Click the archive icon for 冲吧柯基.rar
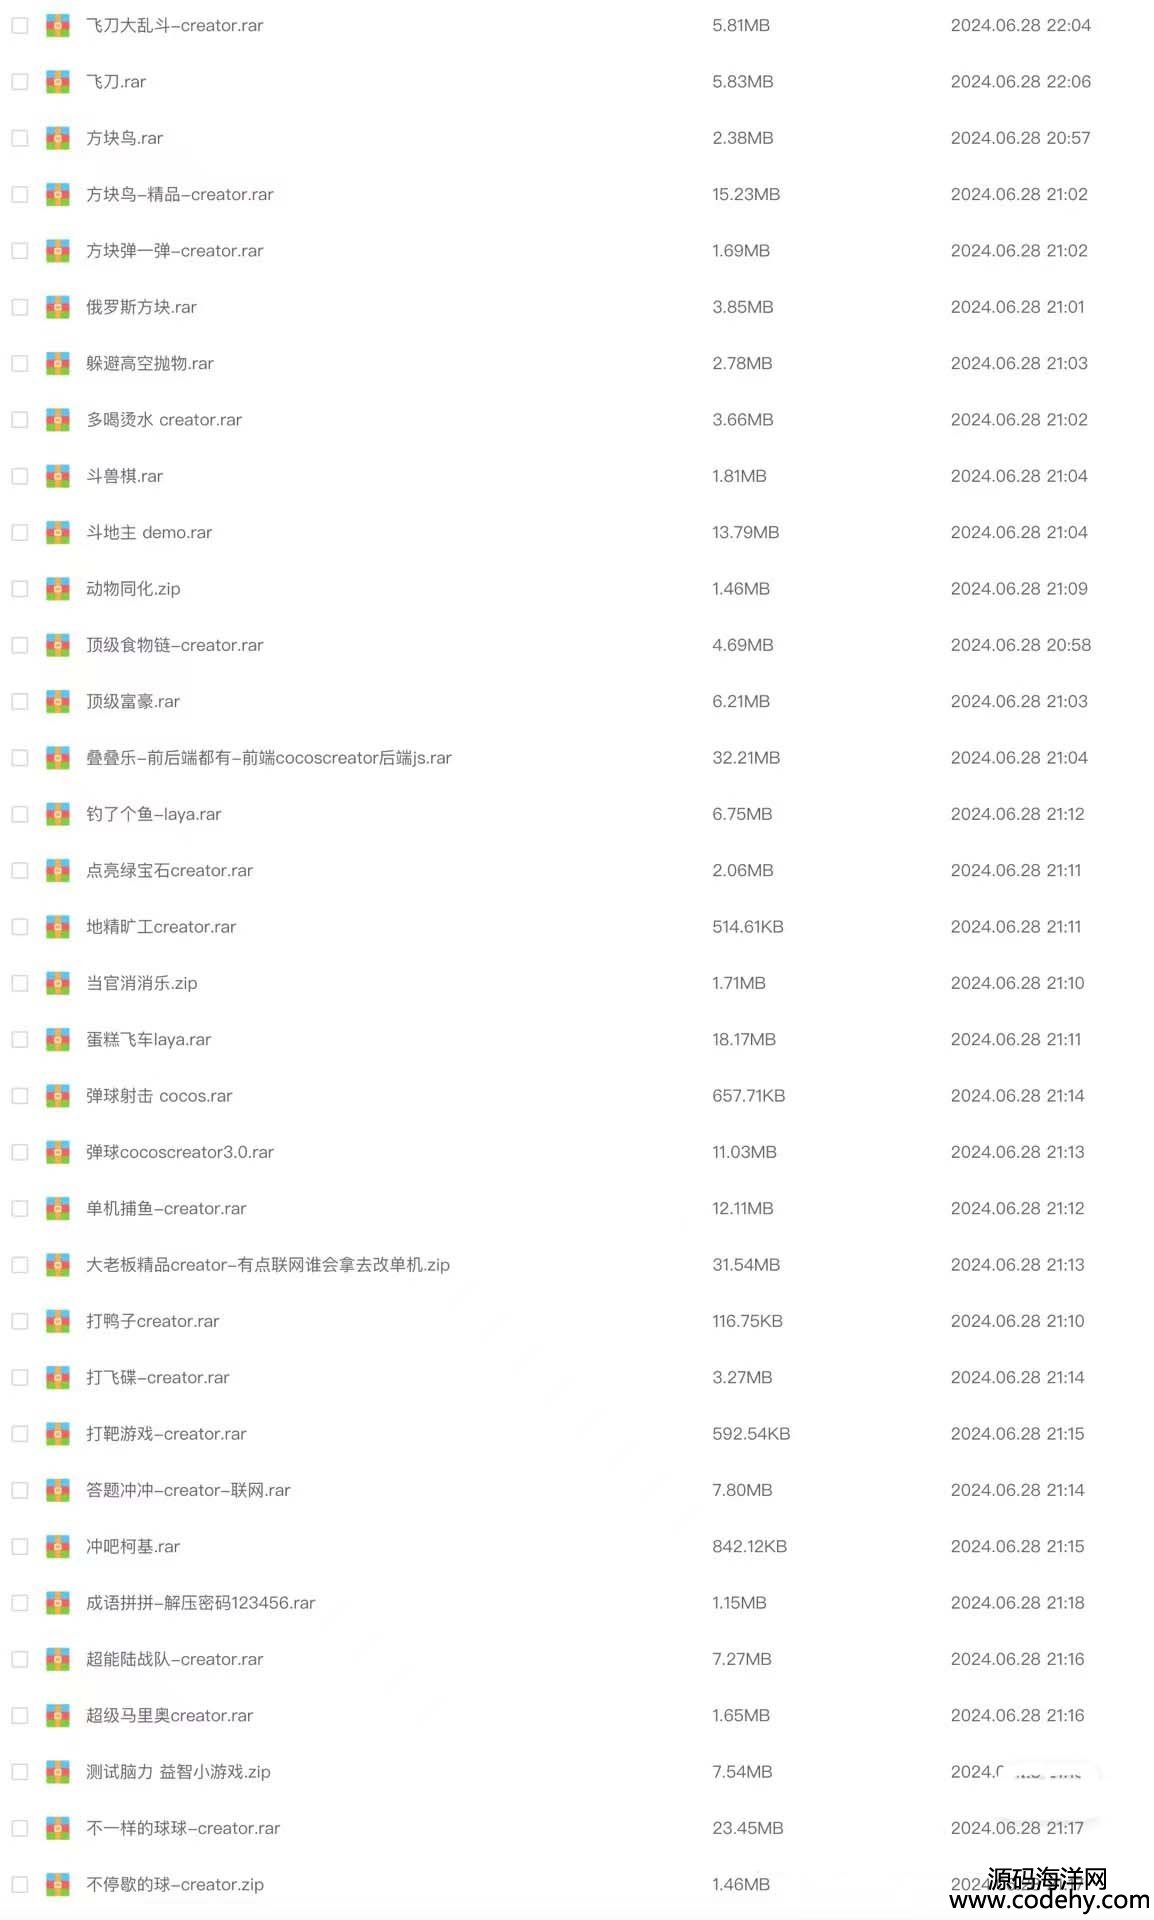 58,1547
